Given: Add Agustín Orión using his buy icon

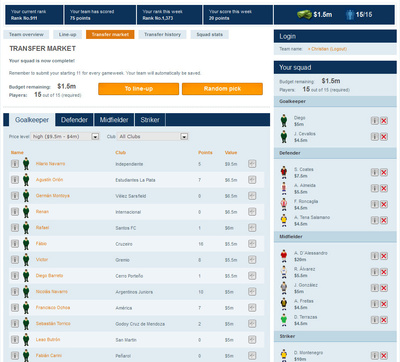Looking at the screenshot, I should (x=252, y=180).
